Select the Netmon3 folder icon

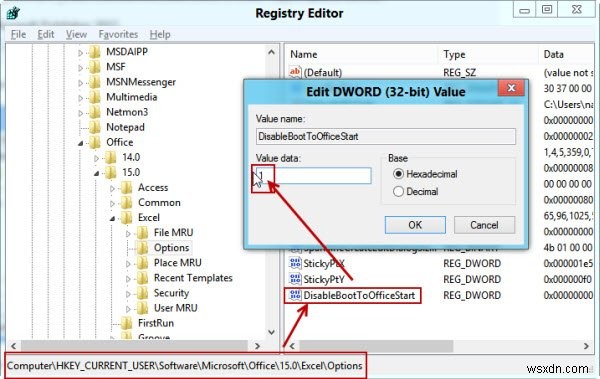pyautogui.click(x=95, y=112)
